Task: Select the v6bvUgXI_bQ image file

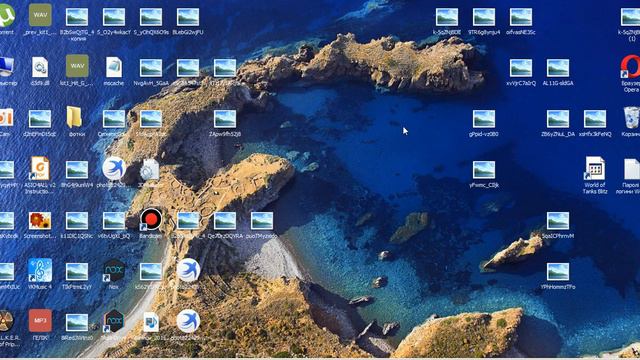Action: (x=114, y=221)
